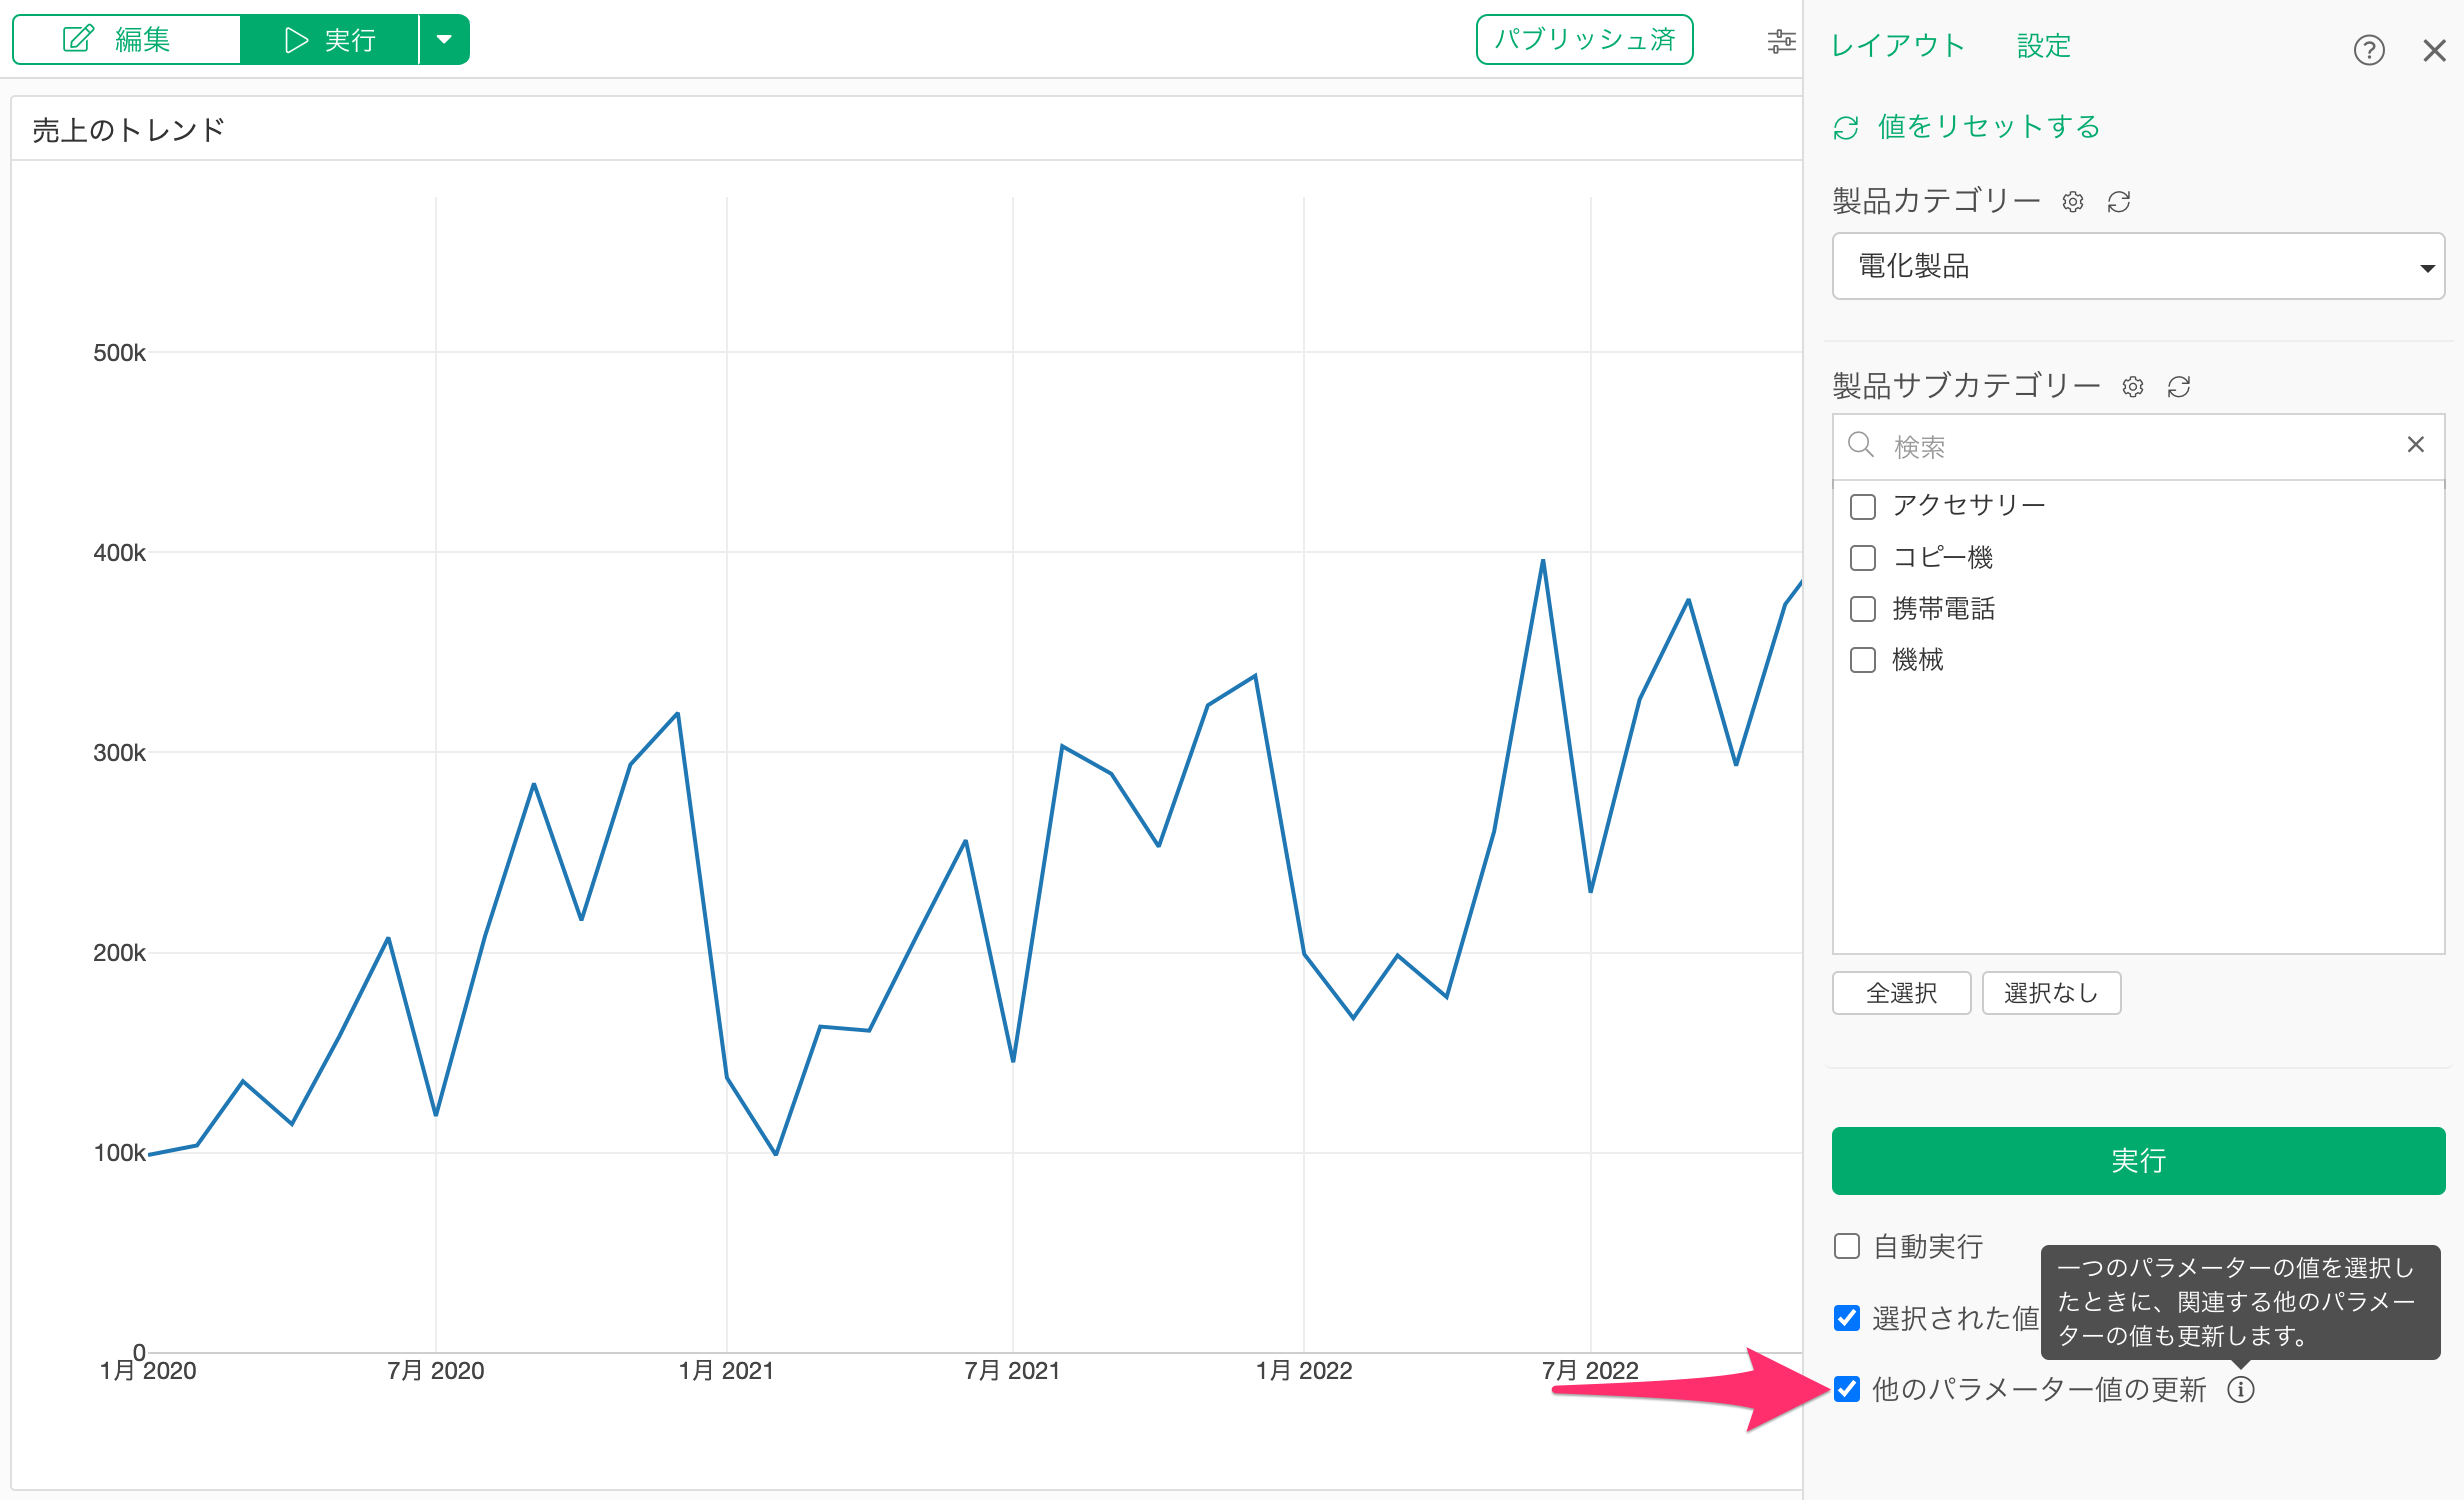Screen dimensions: 2464x1500
Task: Refresh the 製品カテゴリー parameter values
Action: [2119, 202]
